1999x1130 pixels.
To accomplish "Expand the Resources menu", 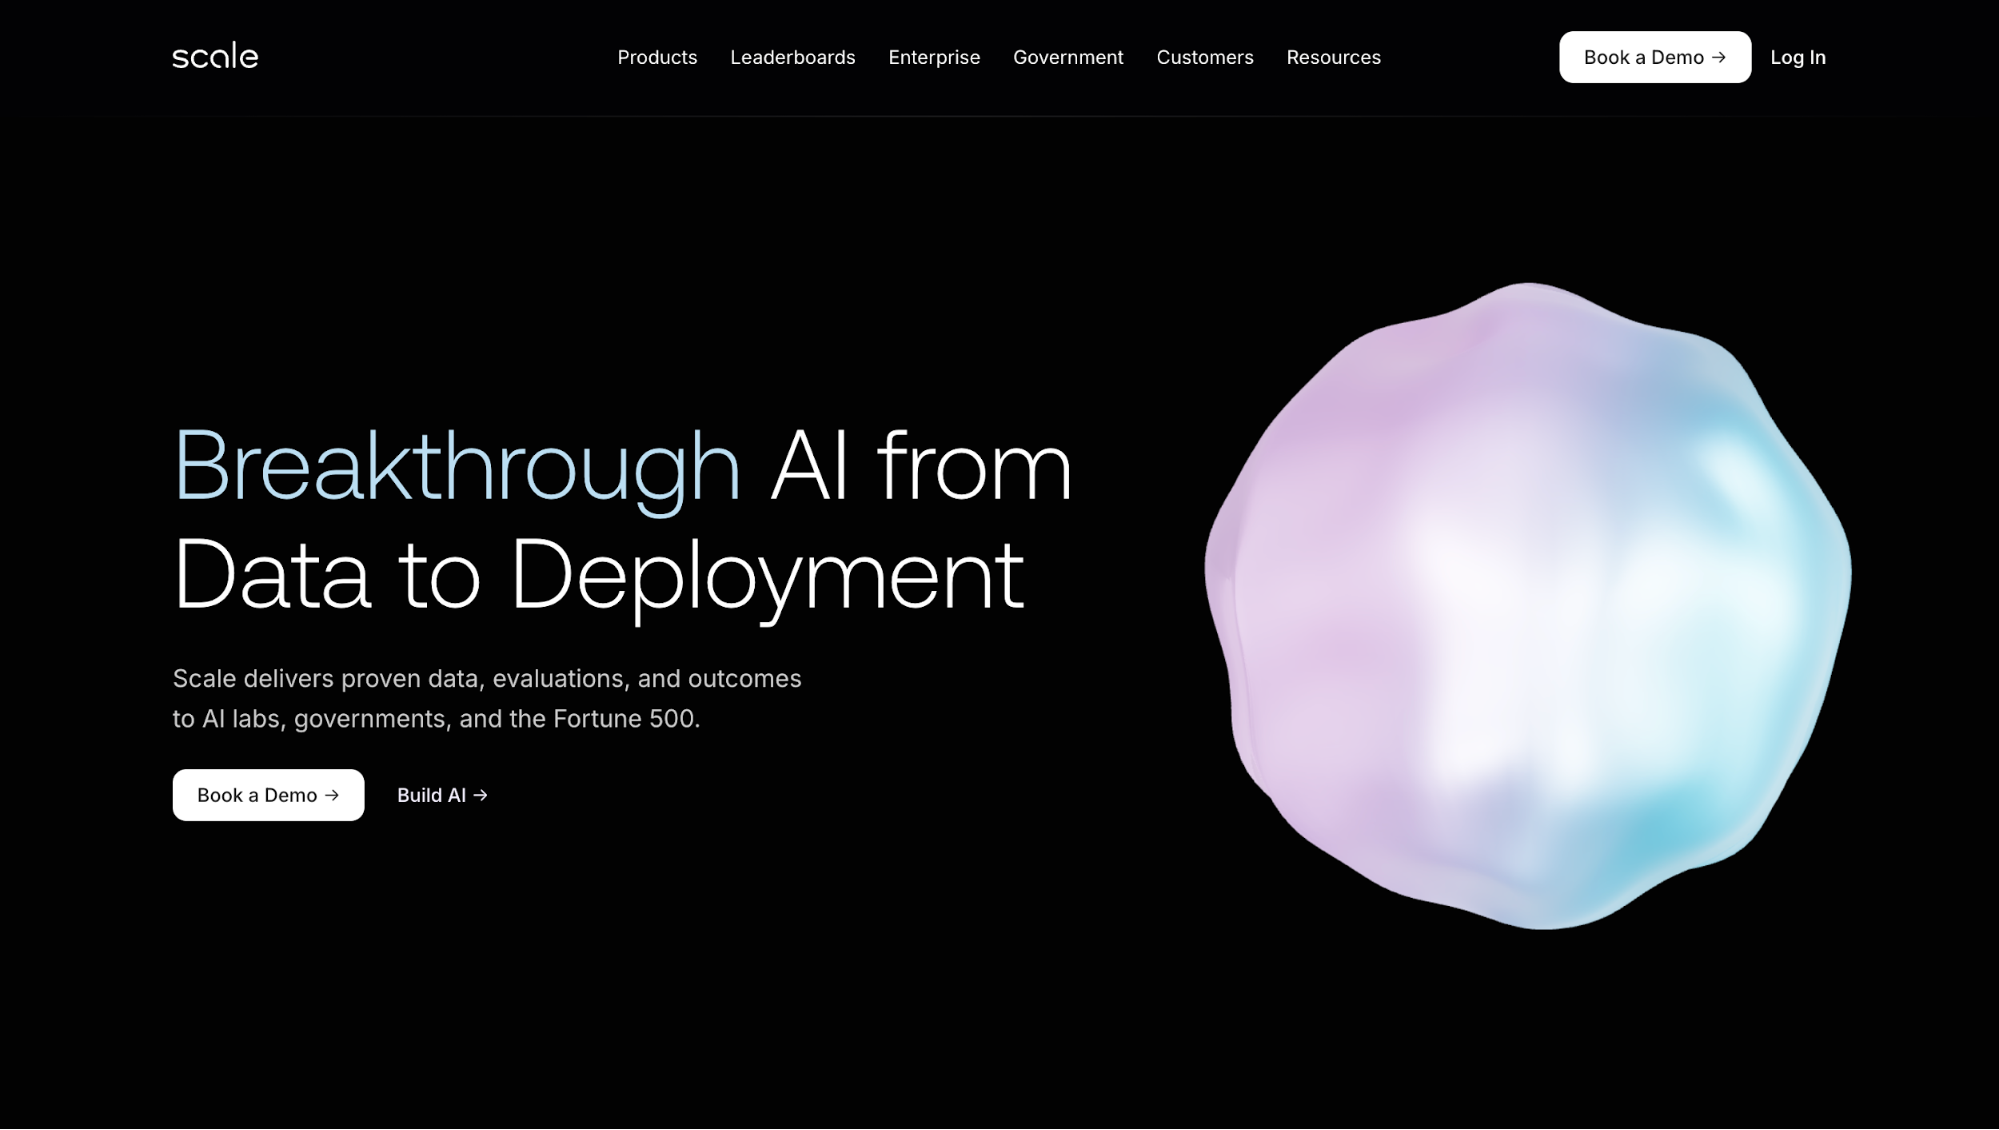I will click(x=1333, y=57).
